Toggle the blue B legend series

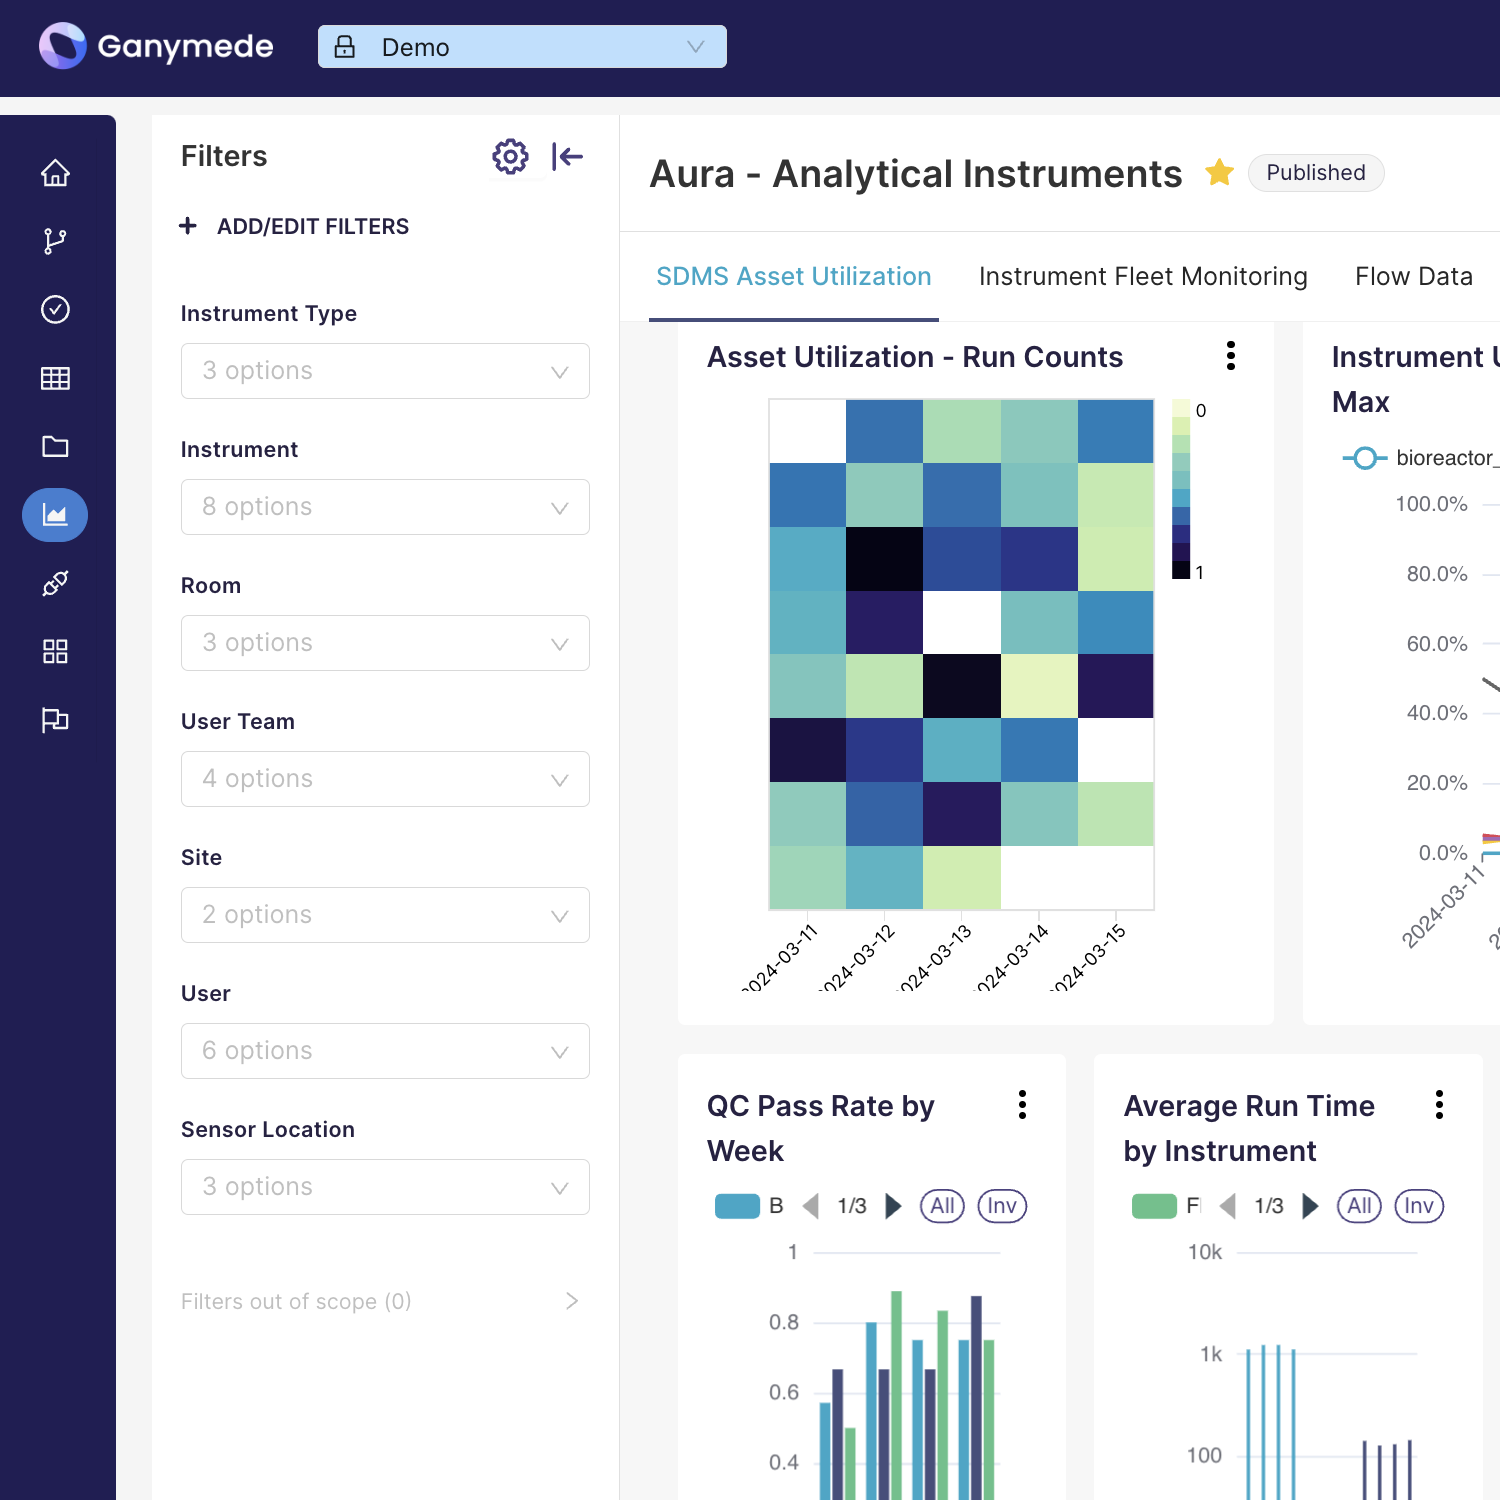click(749, 1206)
